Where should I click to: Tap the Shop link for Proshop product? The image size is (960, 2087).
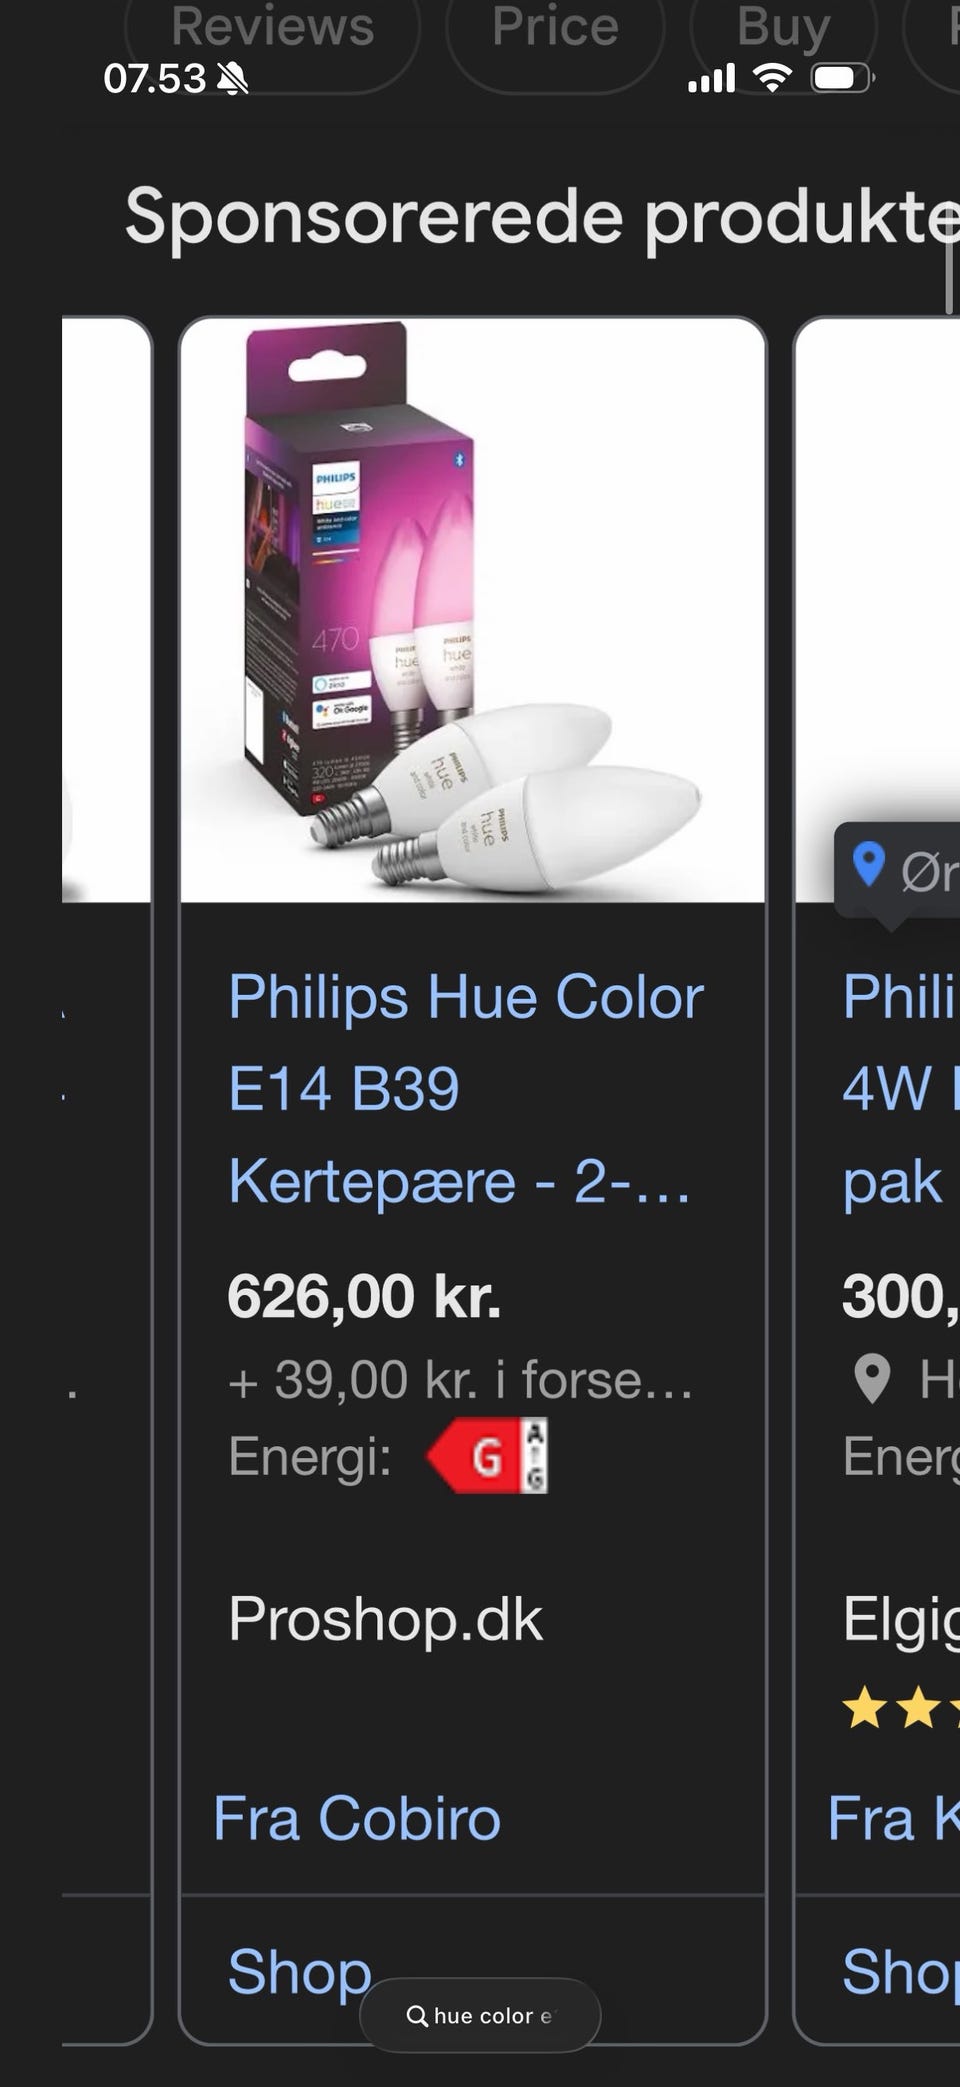click(299, 1970)
